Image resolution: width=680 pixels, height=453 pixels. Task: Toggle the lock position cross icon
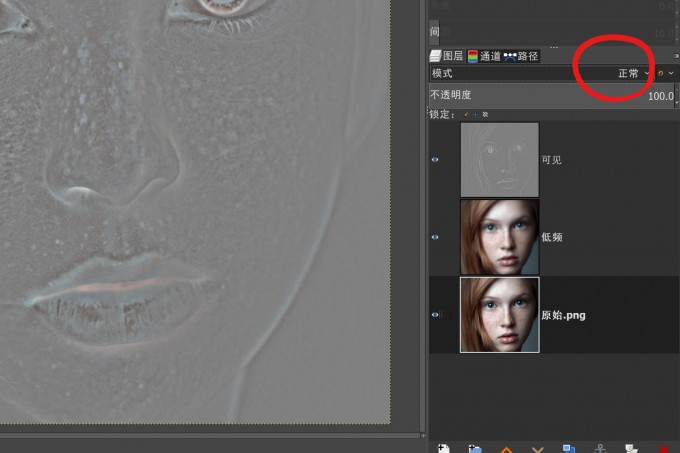[x=475, y=114]
